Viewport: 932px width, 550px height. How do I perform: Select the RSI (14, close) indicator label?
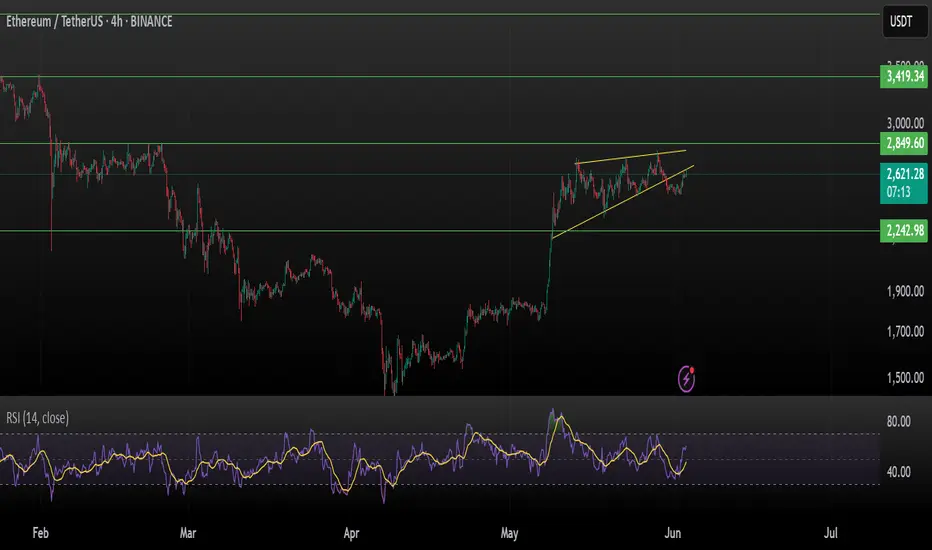[37, 418]
